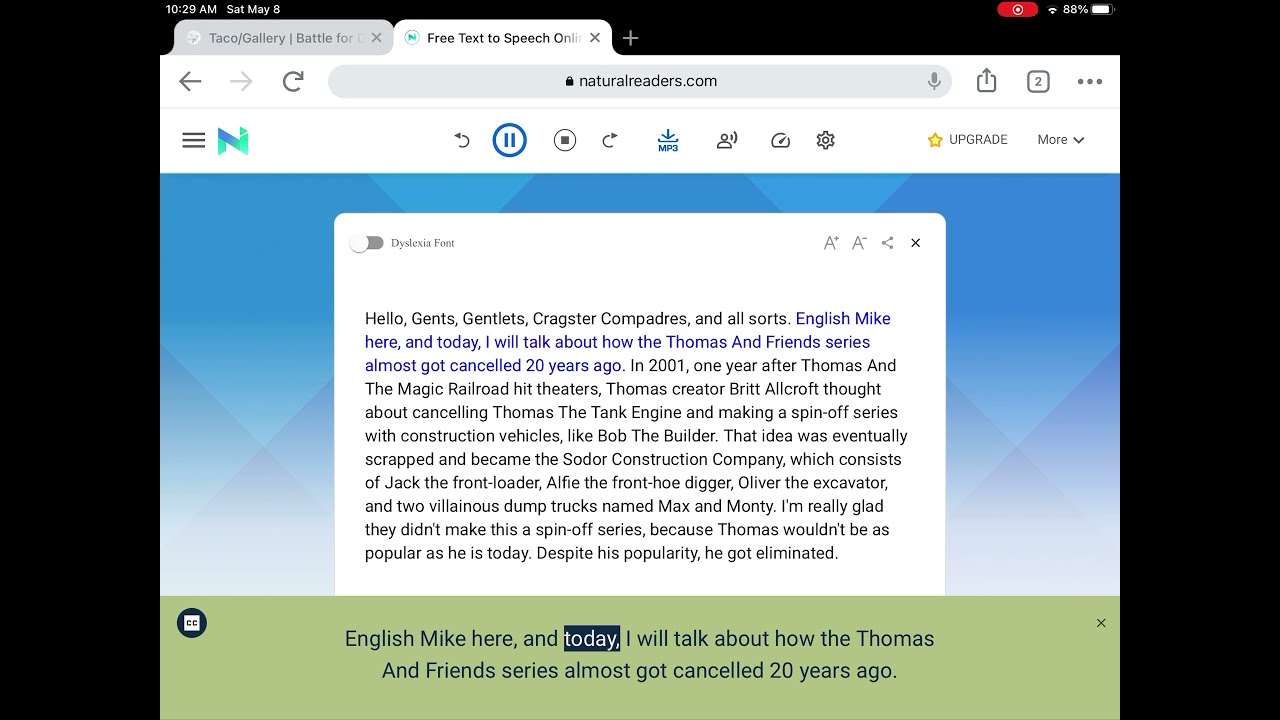Pause the speech playback
The width and height of the screenshot is (1280, 720).
(x=509, y=140)
